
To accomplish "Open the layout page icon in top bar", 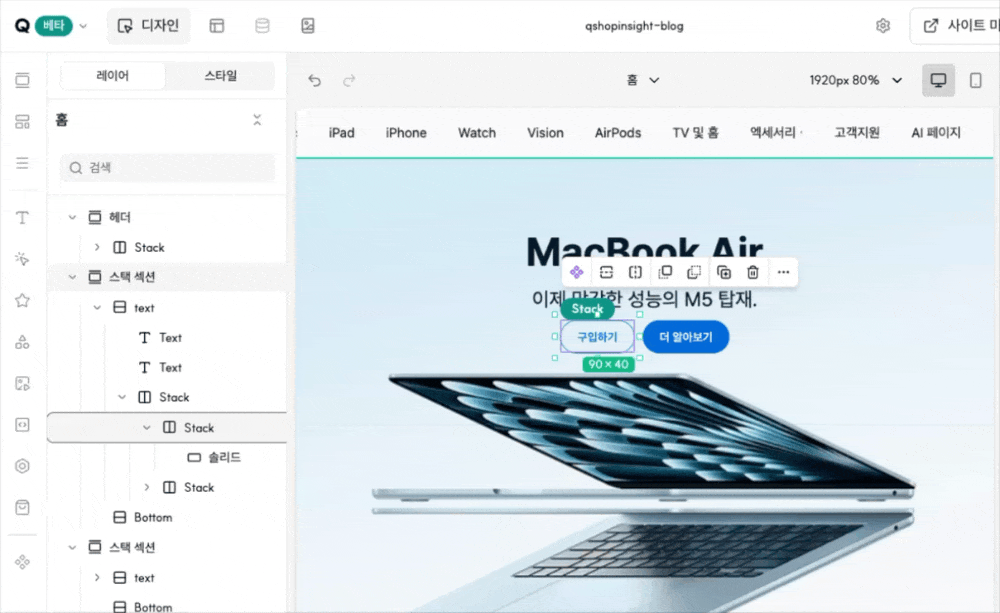I will pyautogui.click(x=217, y=26).
